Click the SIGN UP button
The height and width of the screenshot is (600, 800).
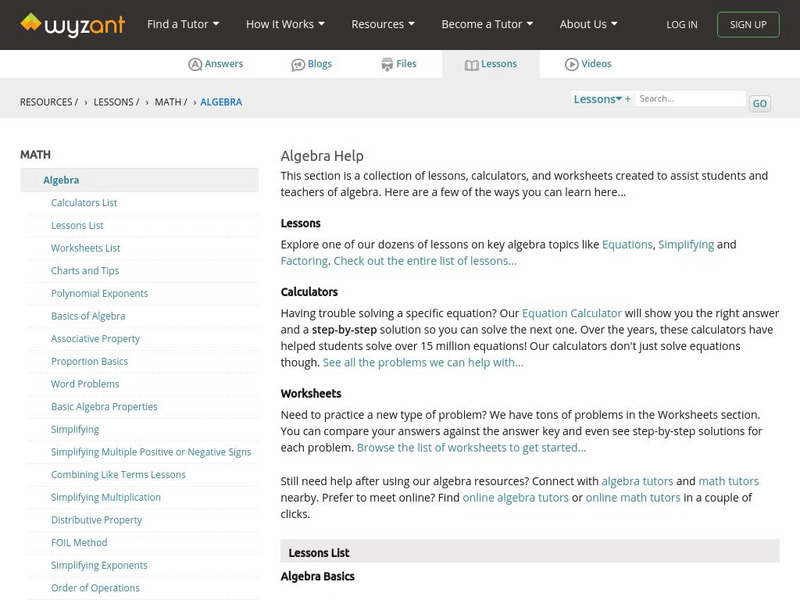(x=748, y=24)
